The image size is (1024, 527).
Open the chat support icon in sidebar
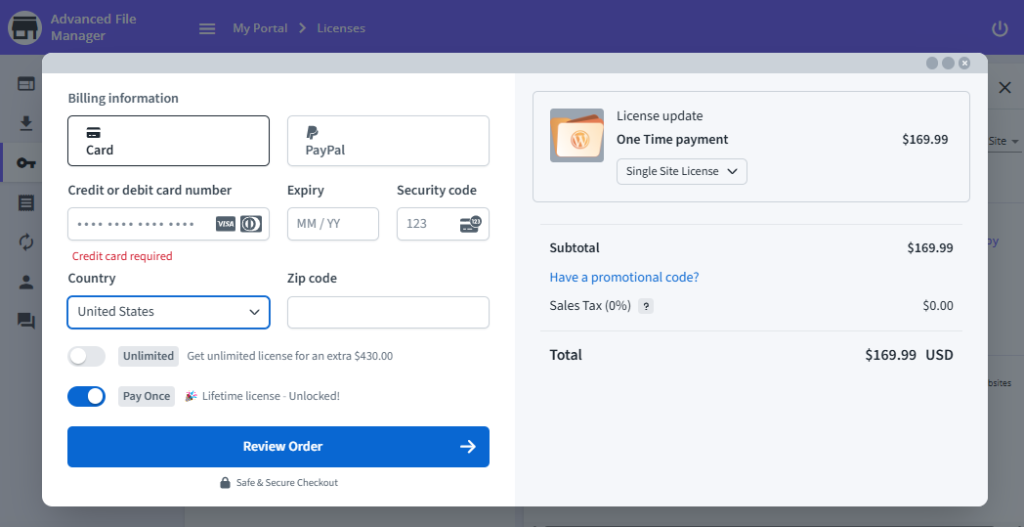(x=26, y=321)
